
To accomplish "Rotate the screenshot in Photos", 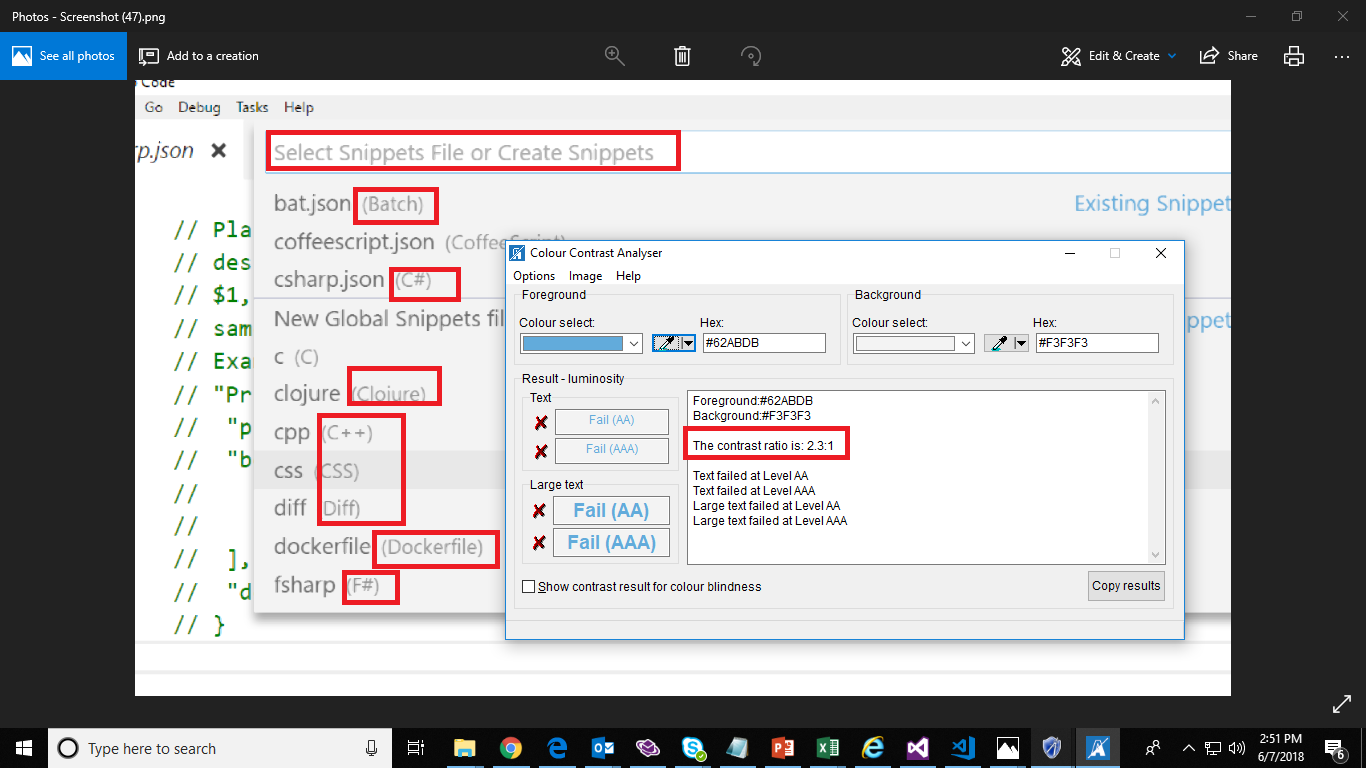I will 751,56.
